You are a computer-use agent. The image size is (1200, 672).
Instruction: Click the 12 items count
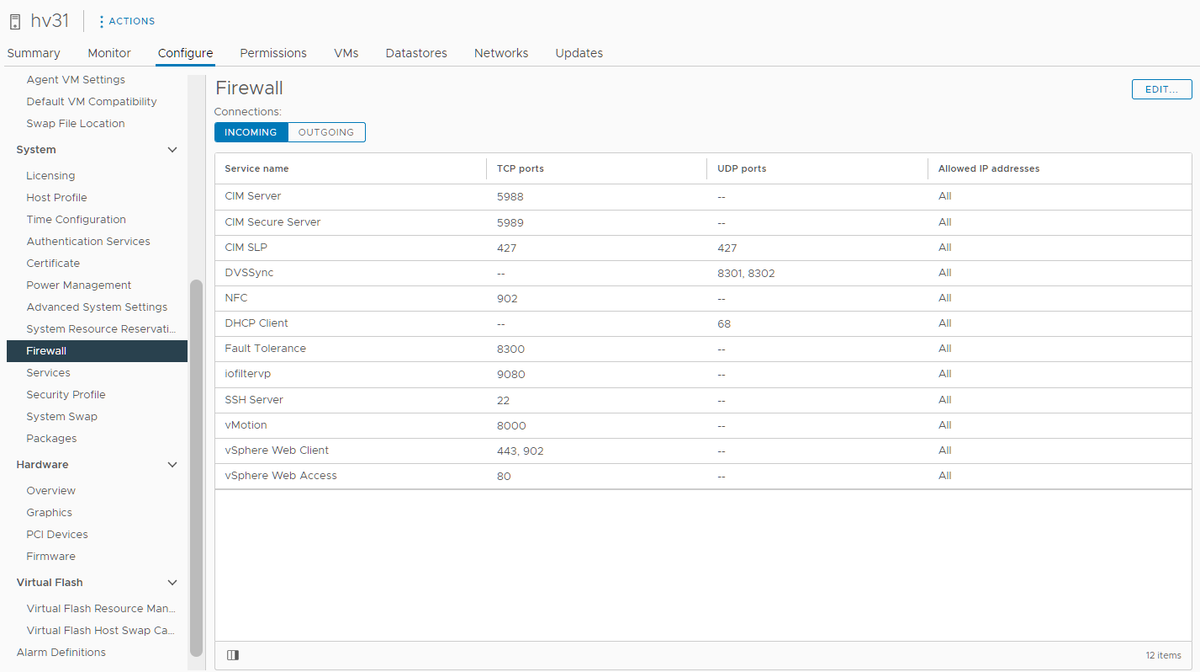tap(1163, 655)
